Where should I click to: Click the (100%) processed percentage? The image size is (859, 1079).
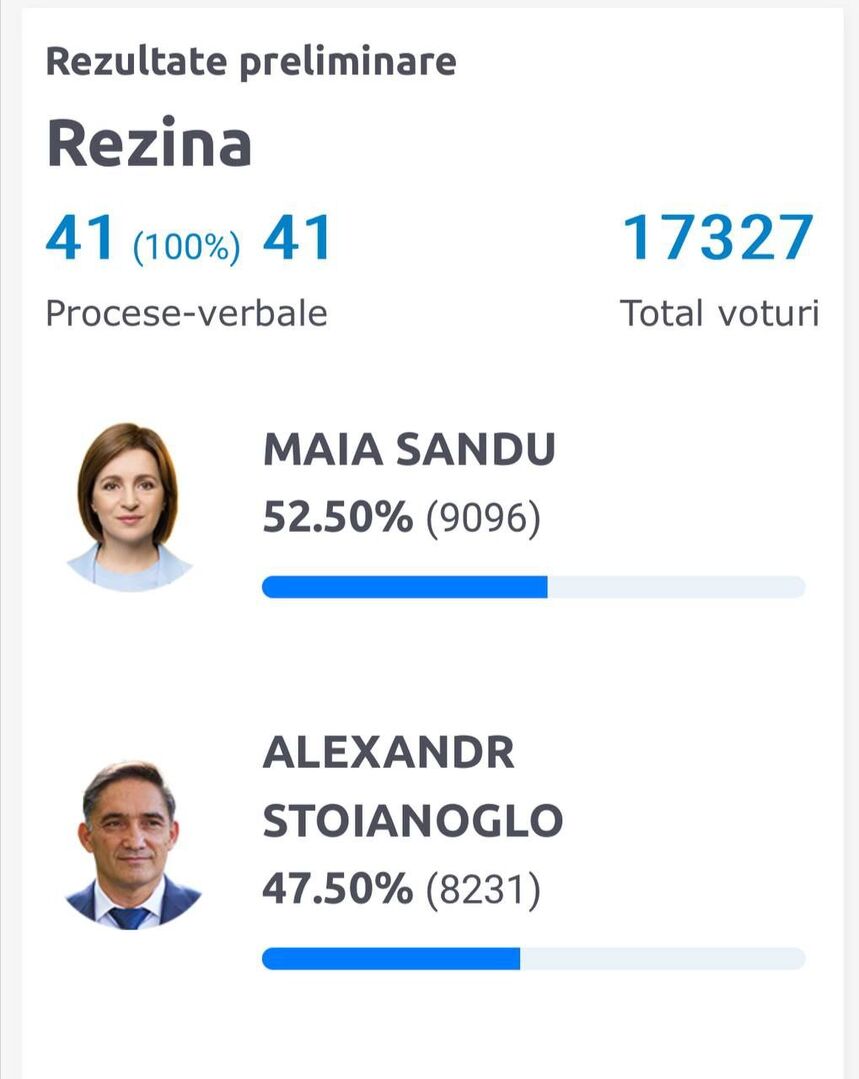pyautogui.click(x=187, y=246)
